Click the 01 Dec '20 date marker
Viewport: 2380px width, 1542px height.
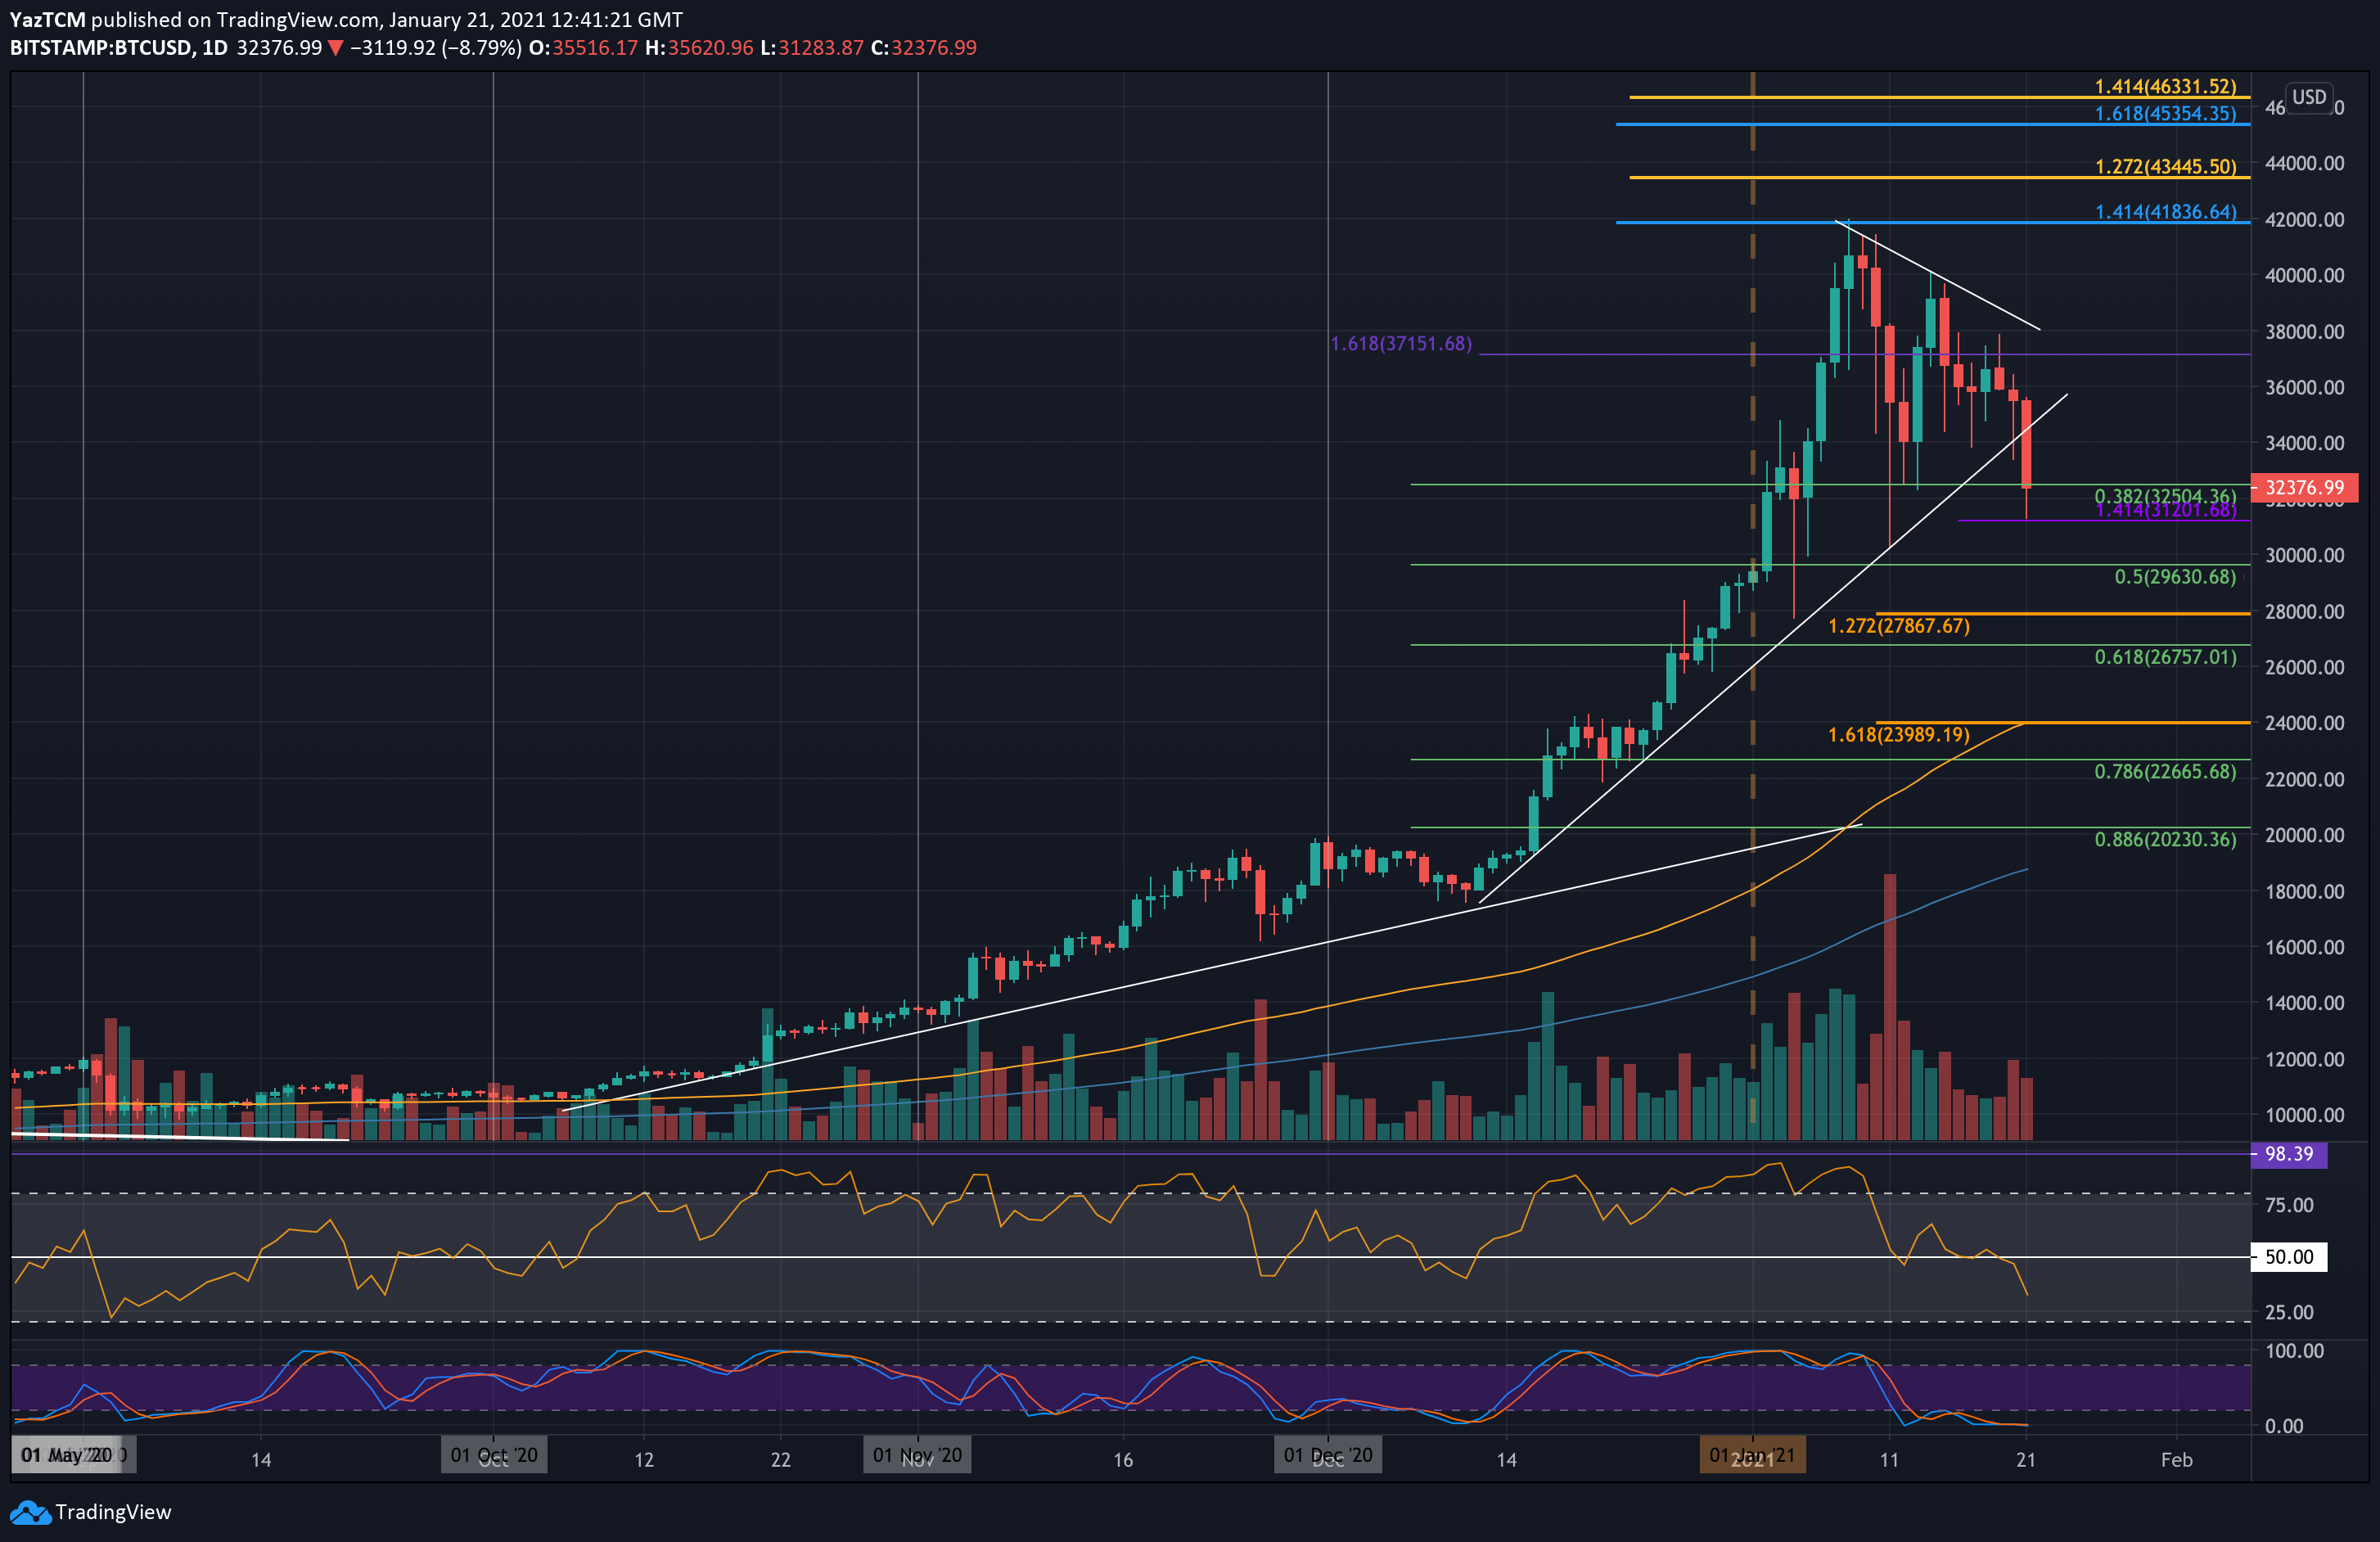[1328, 1455]
